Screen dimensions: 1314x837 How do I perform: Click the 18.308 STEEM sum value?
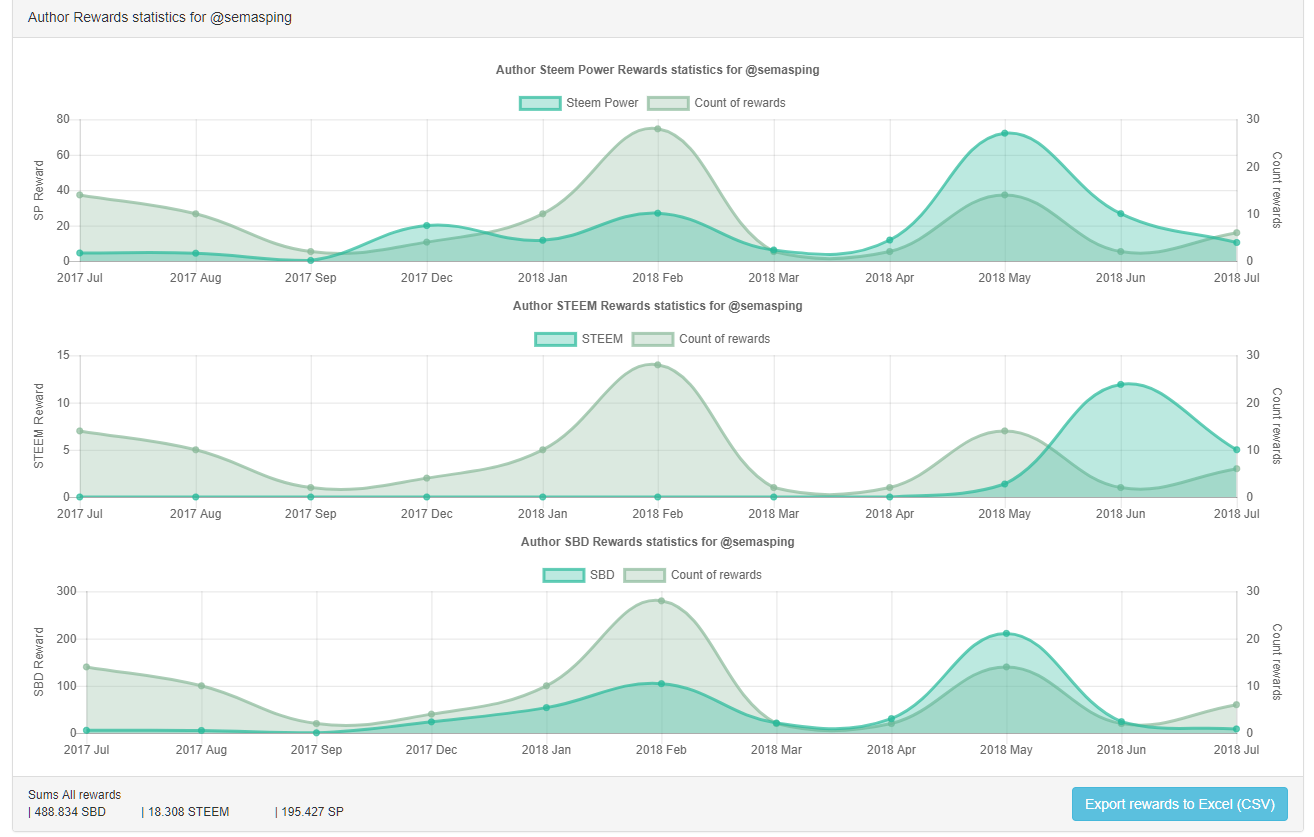[x=188, y=812]
